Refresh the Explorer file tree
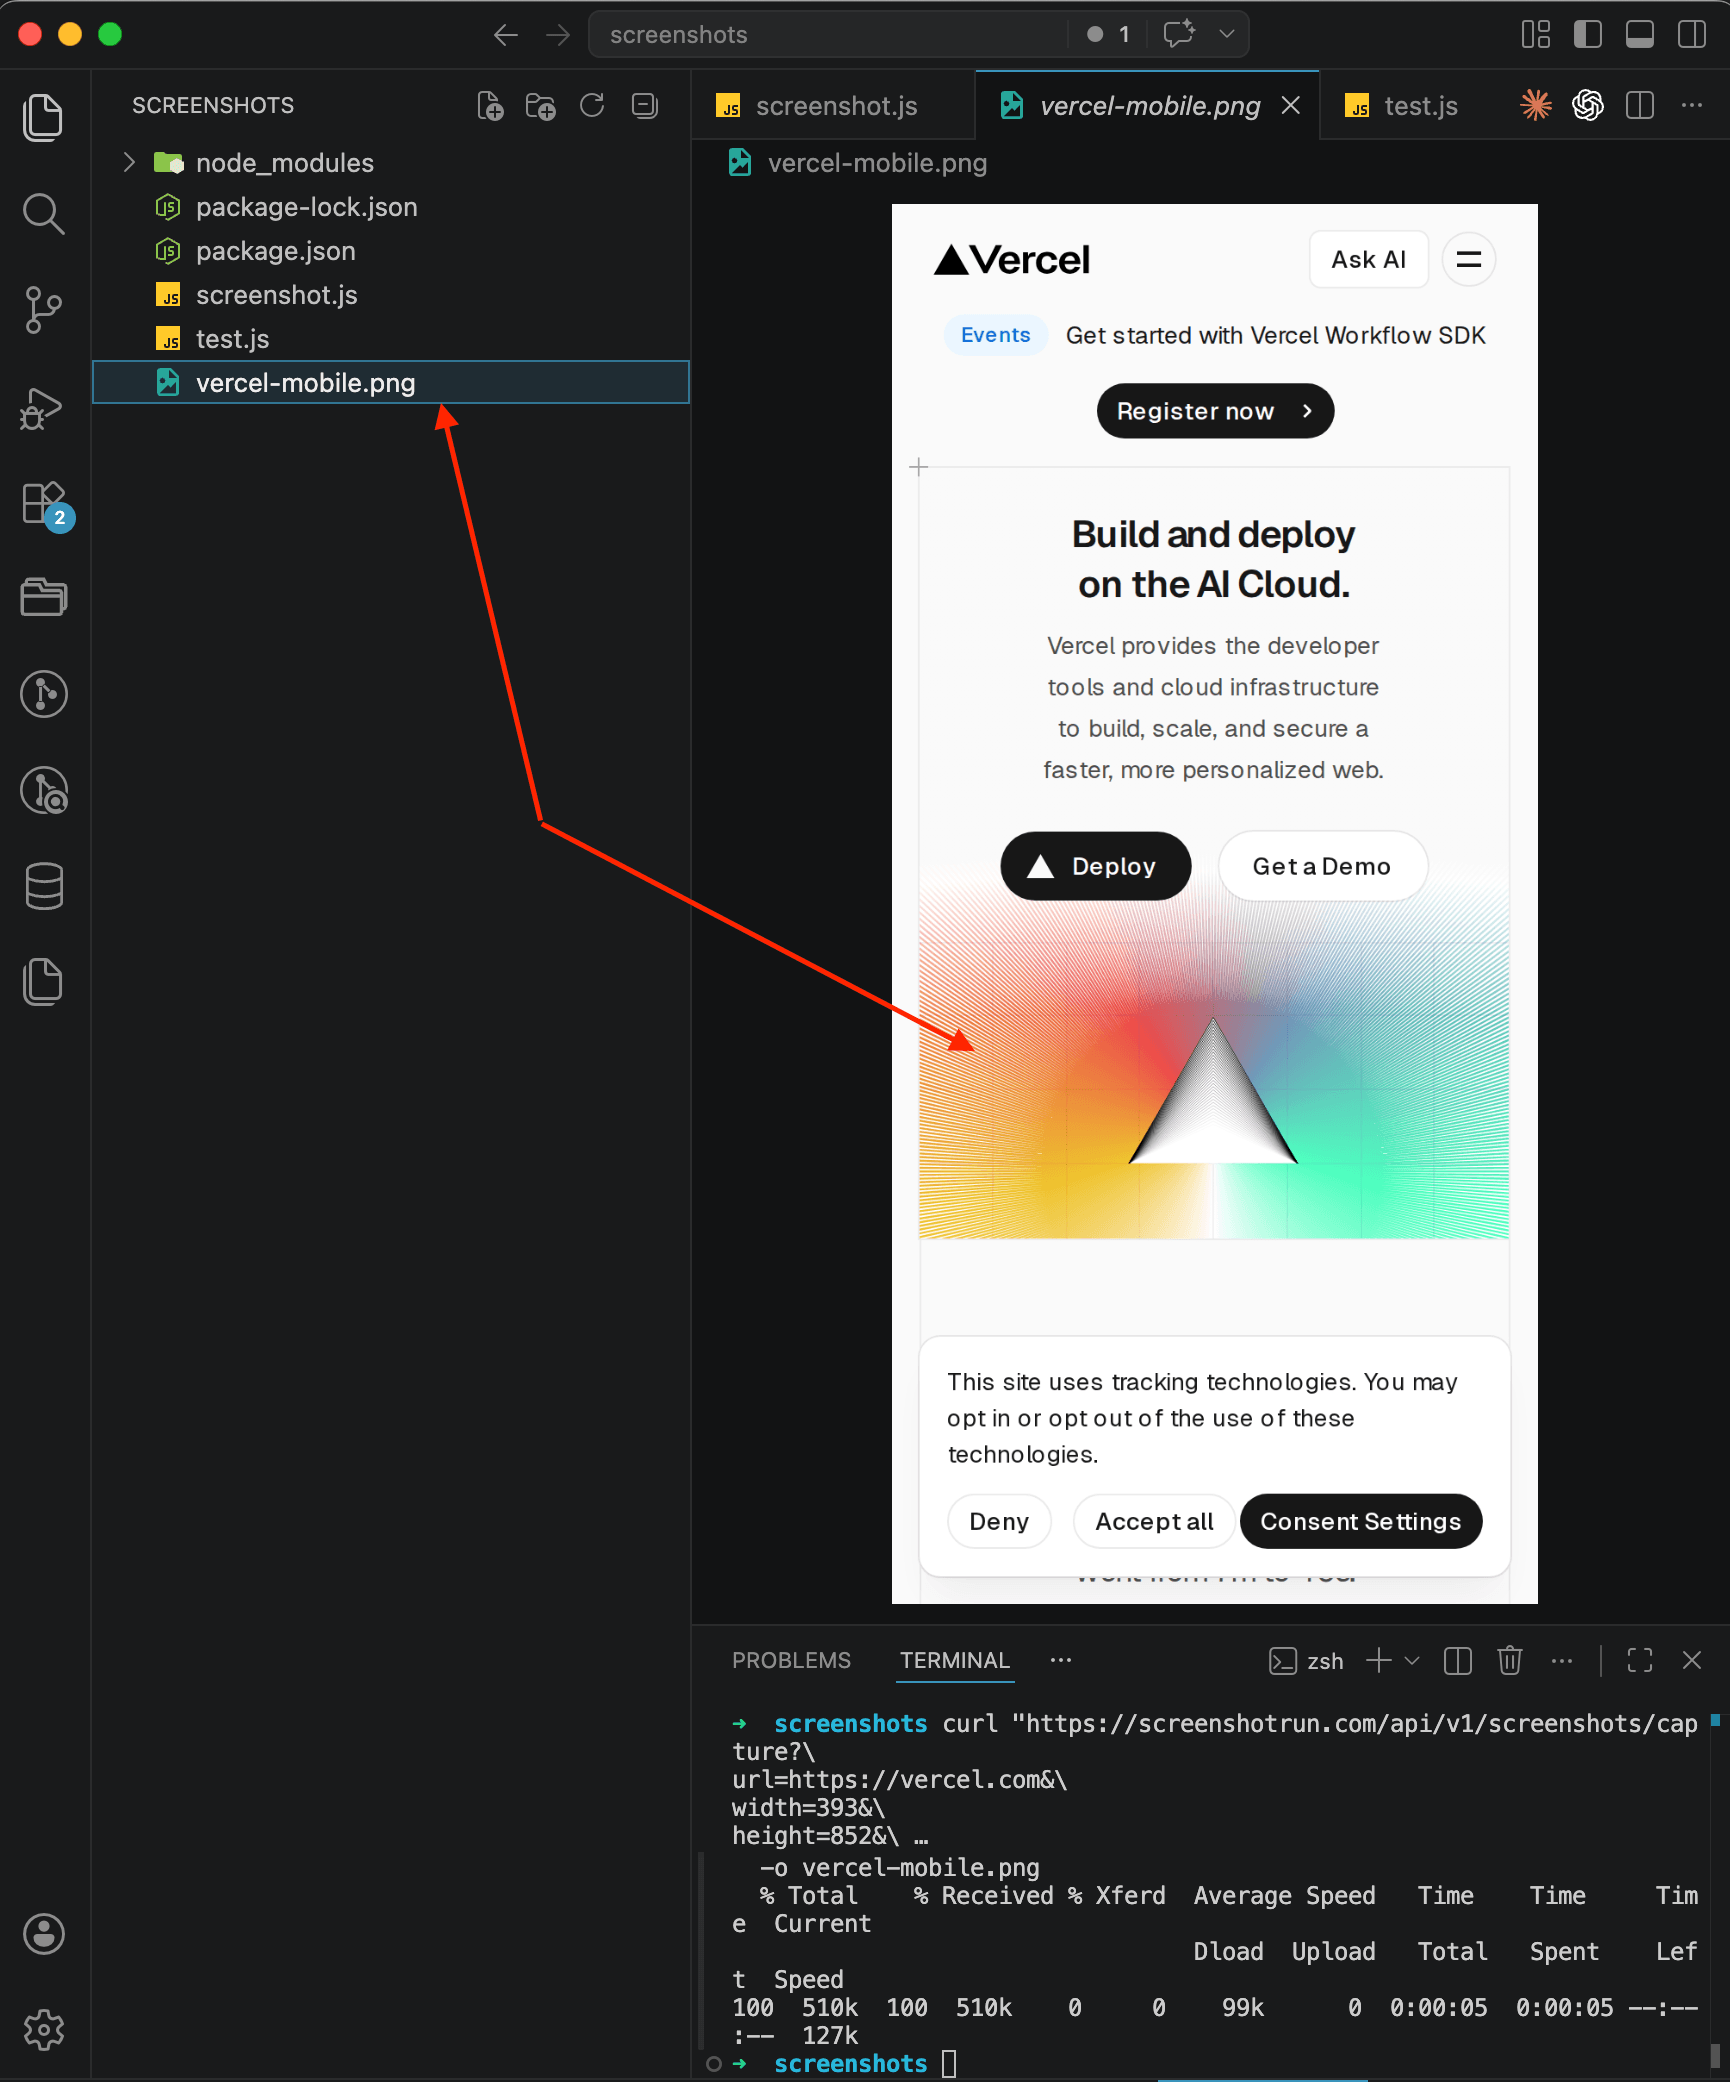The image size is (1730, 2082). click(592, 106)
